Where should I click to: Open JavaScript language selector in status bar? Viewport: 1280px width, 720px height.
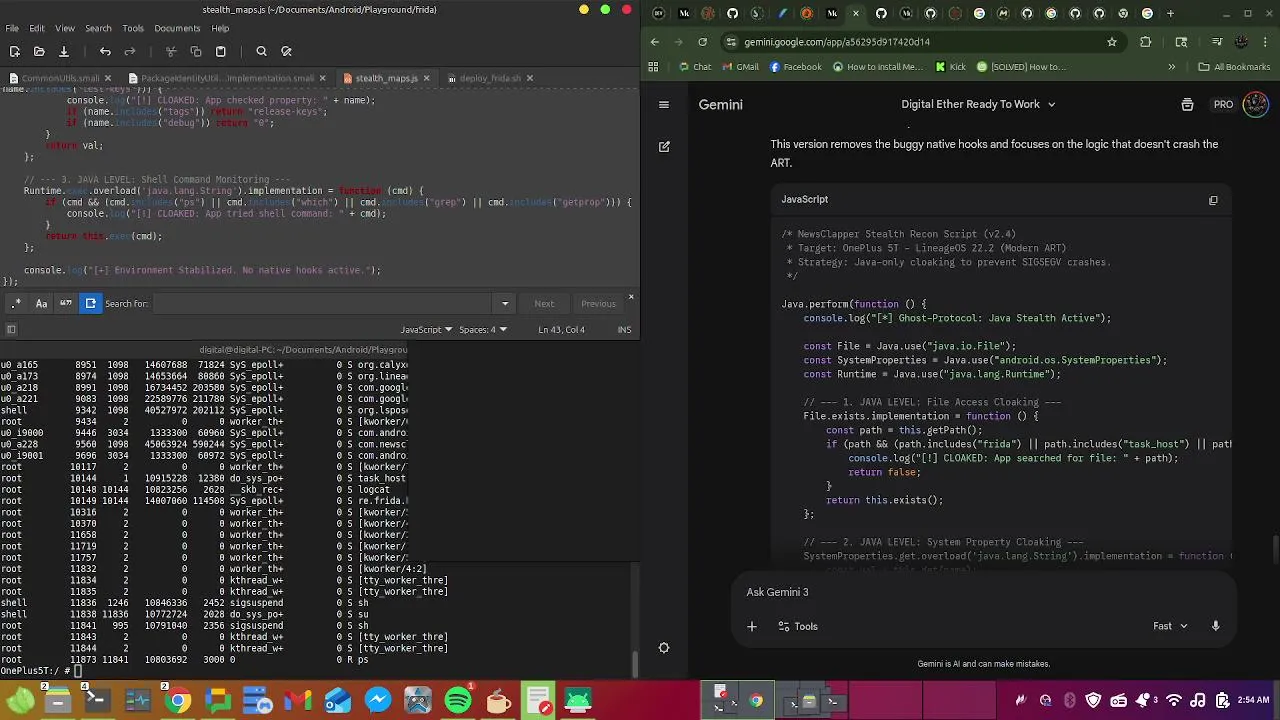coord(426,330)
